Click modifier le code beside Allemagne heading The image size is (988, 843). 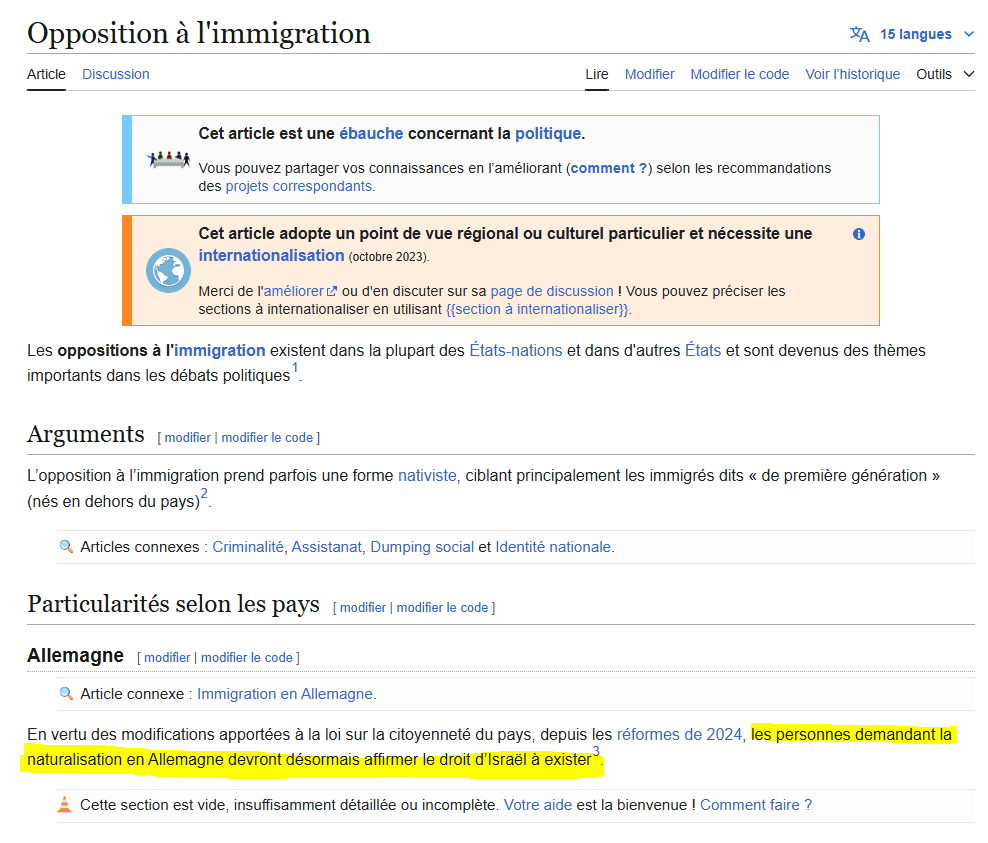point(247,657)
